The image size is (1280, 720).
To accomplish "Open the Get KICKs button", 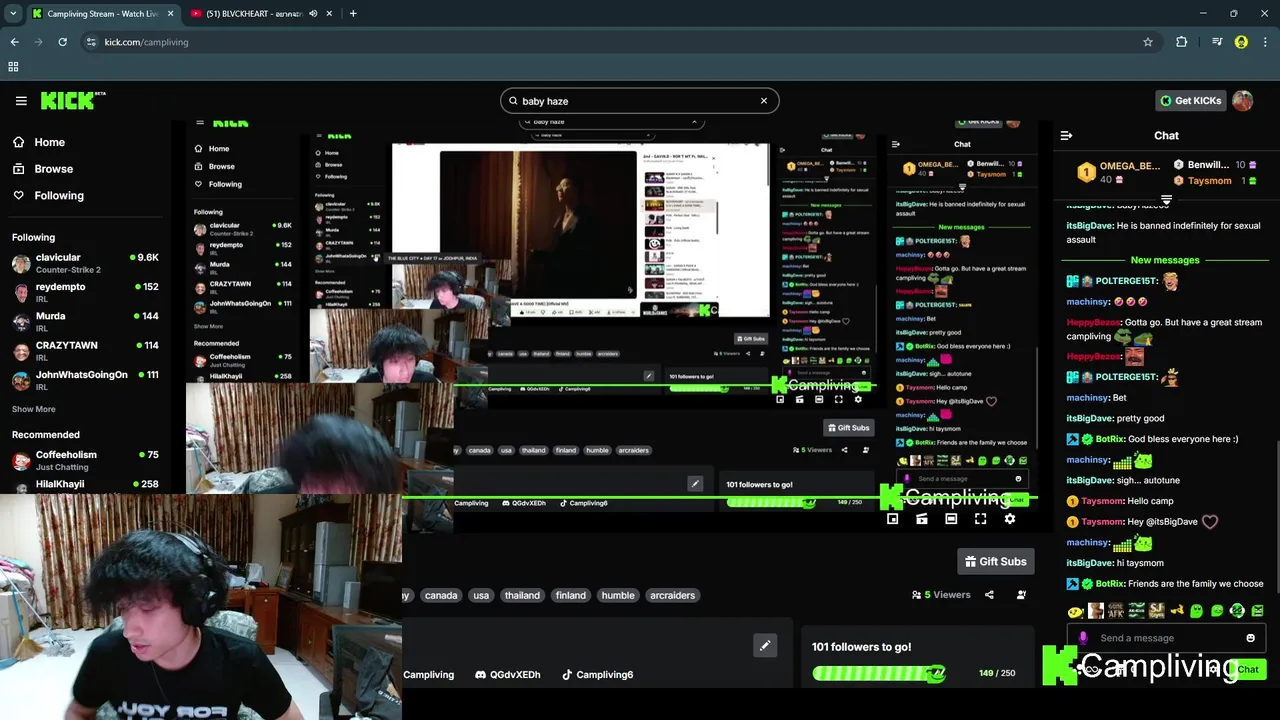I will coord(1191,101).
